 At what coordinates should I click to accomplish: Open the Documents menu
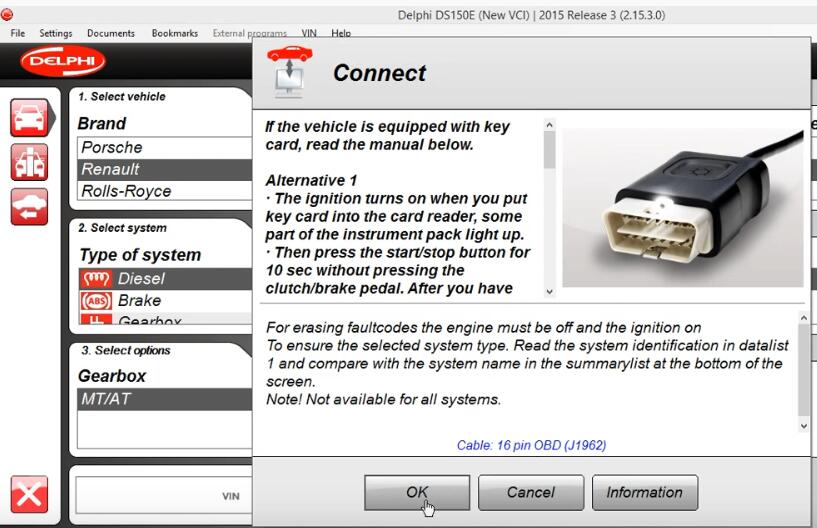point(111,33)
